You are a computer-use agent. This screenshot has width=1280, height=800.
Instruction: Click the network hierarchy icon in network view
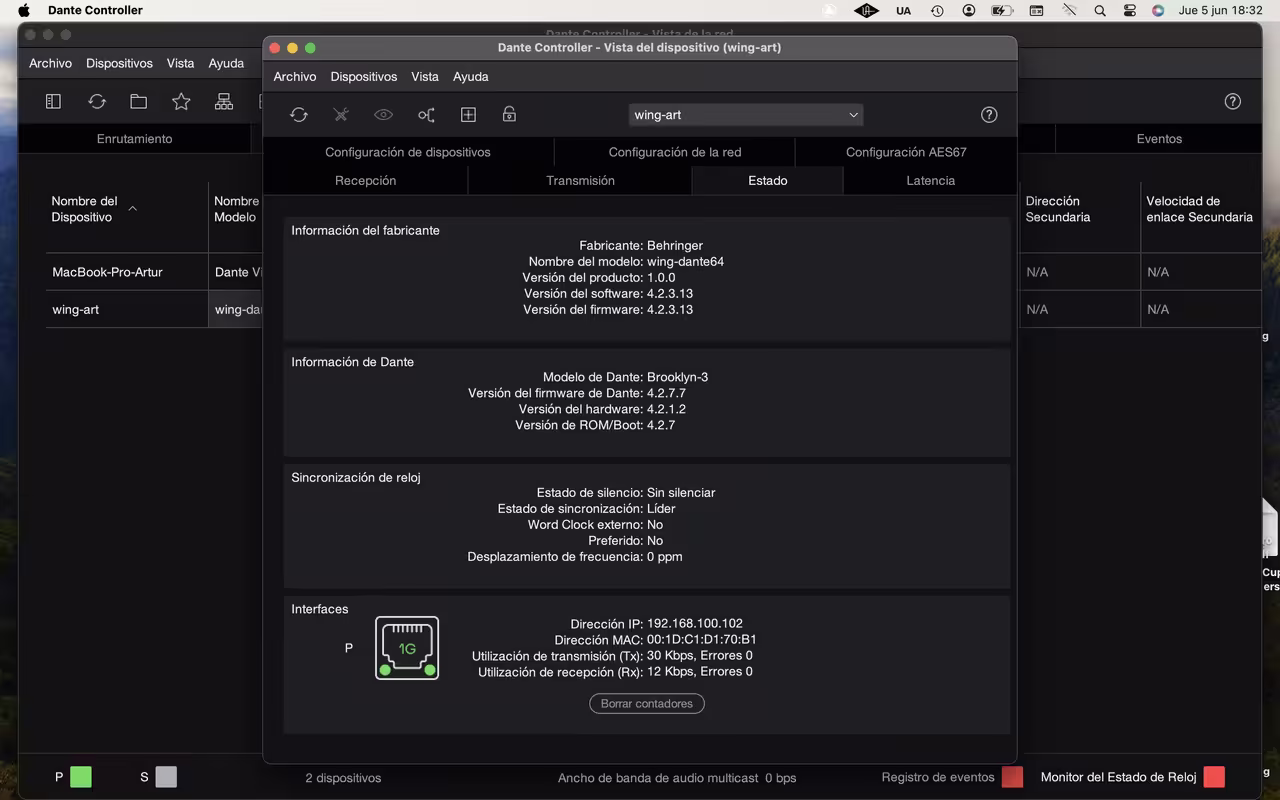pos(224,101)
